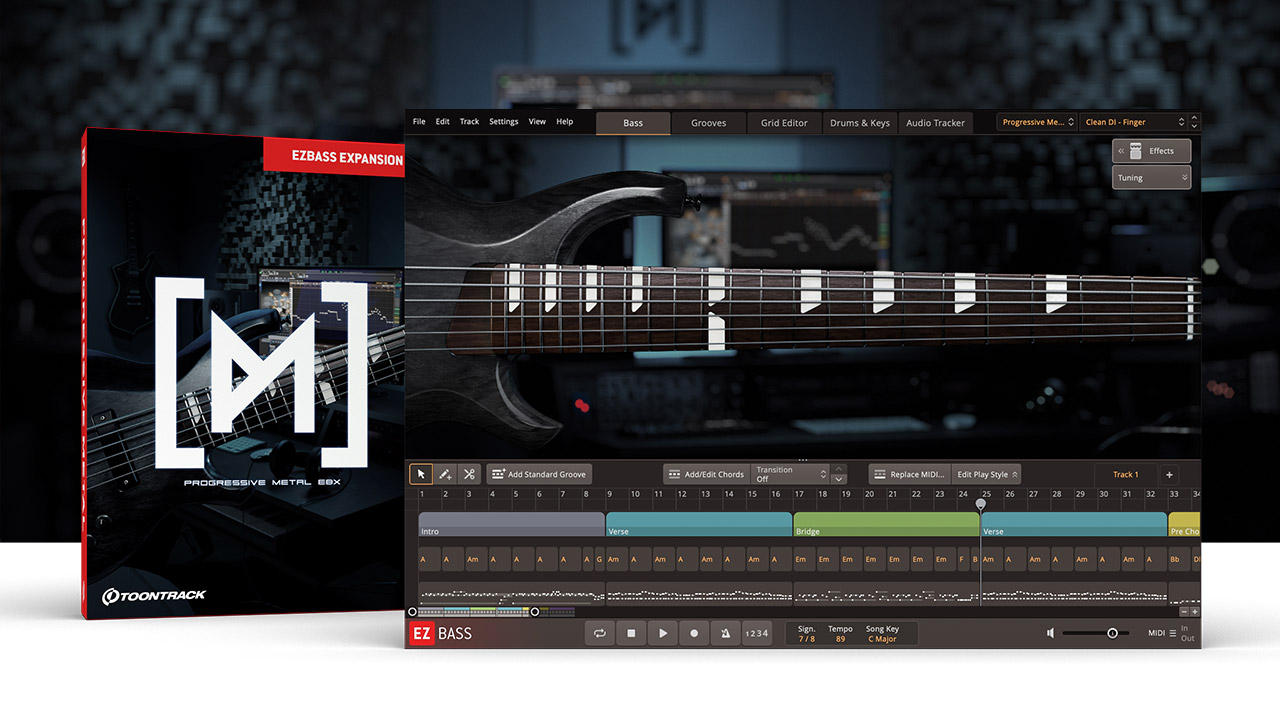This screenshot has height=720, width=1280.
Task: Select the arrow pointer tool
Action: point(421,474)
